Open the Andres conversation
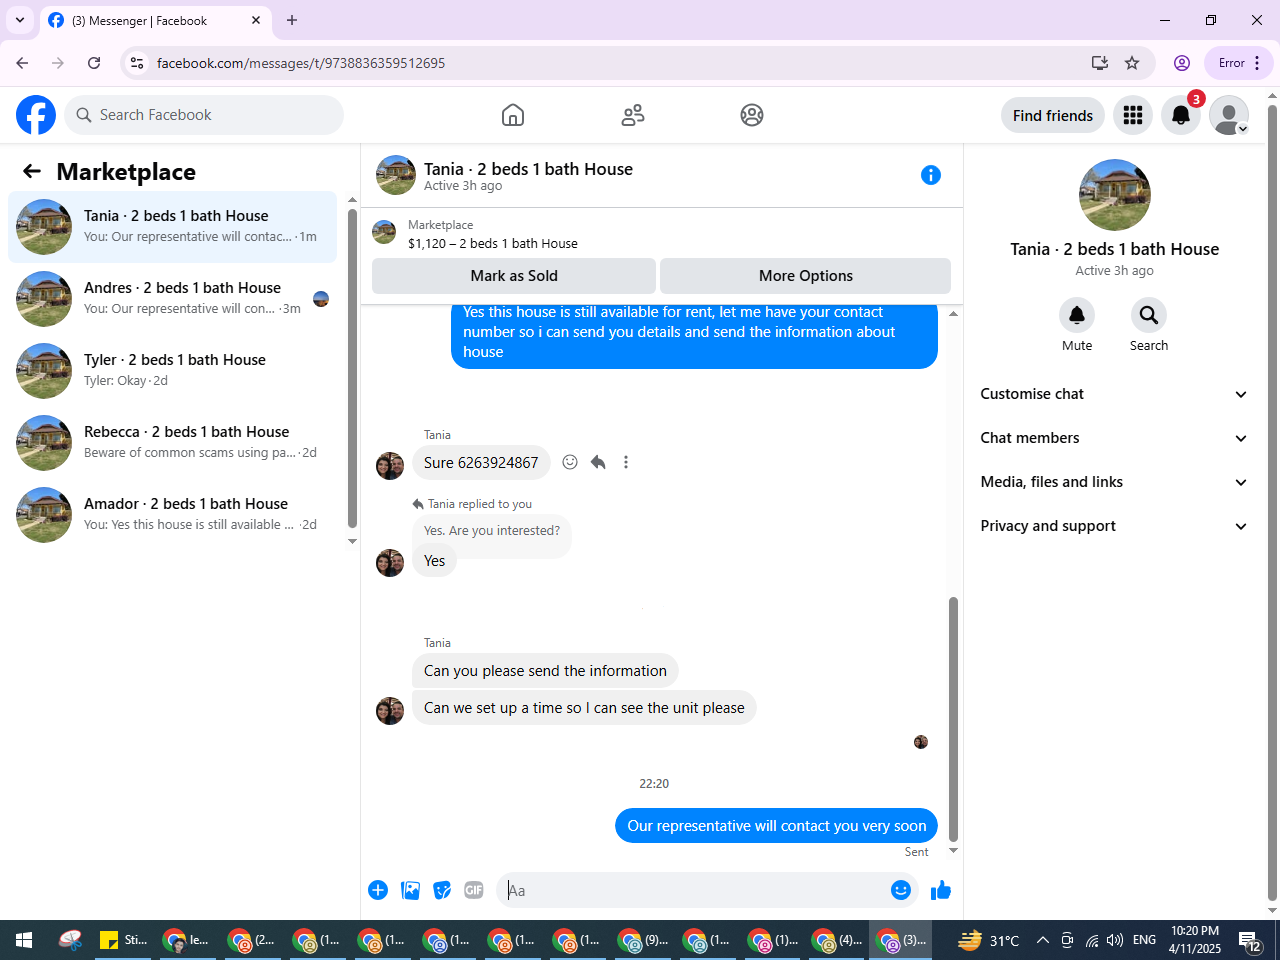This screenshot has height=960, width=1280. tap(173, 299)
